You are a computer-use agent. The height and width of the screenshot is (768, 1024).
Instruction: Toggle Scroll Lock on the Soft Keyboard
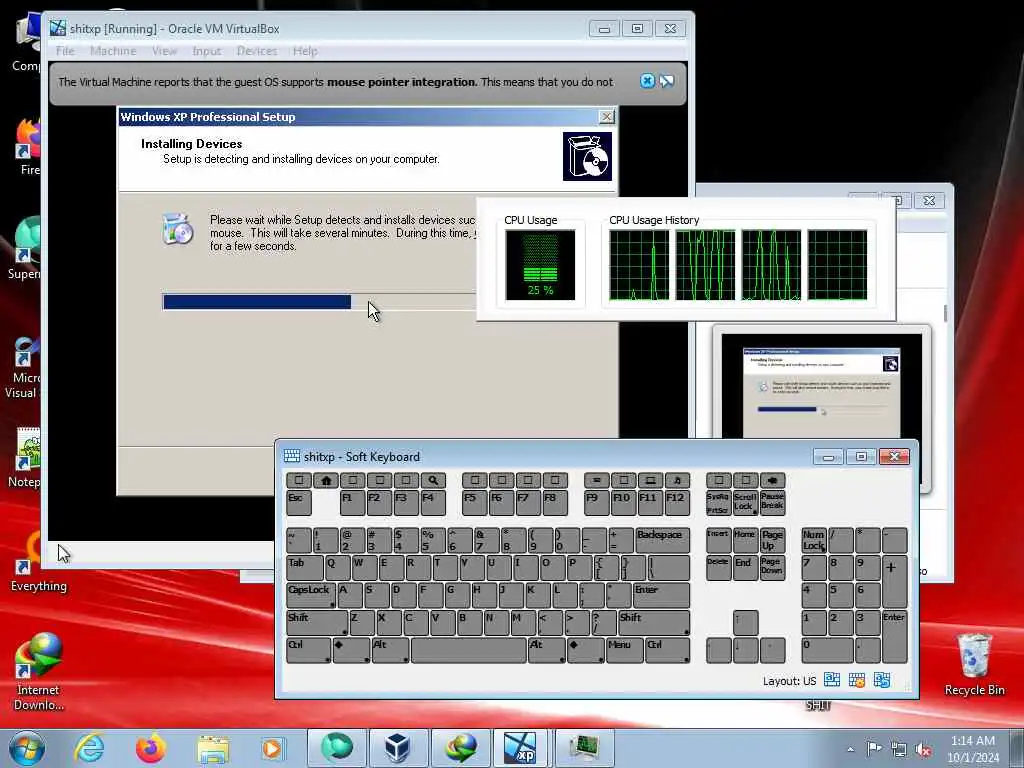coord(745,503)
